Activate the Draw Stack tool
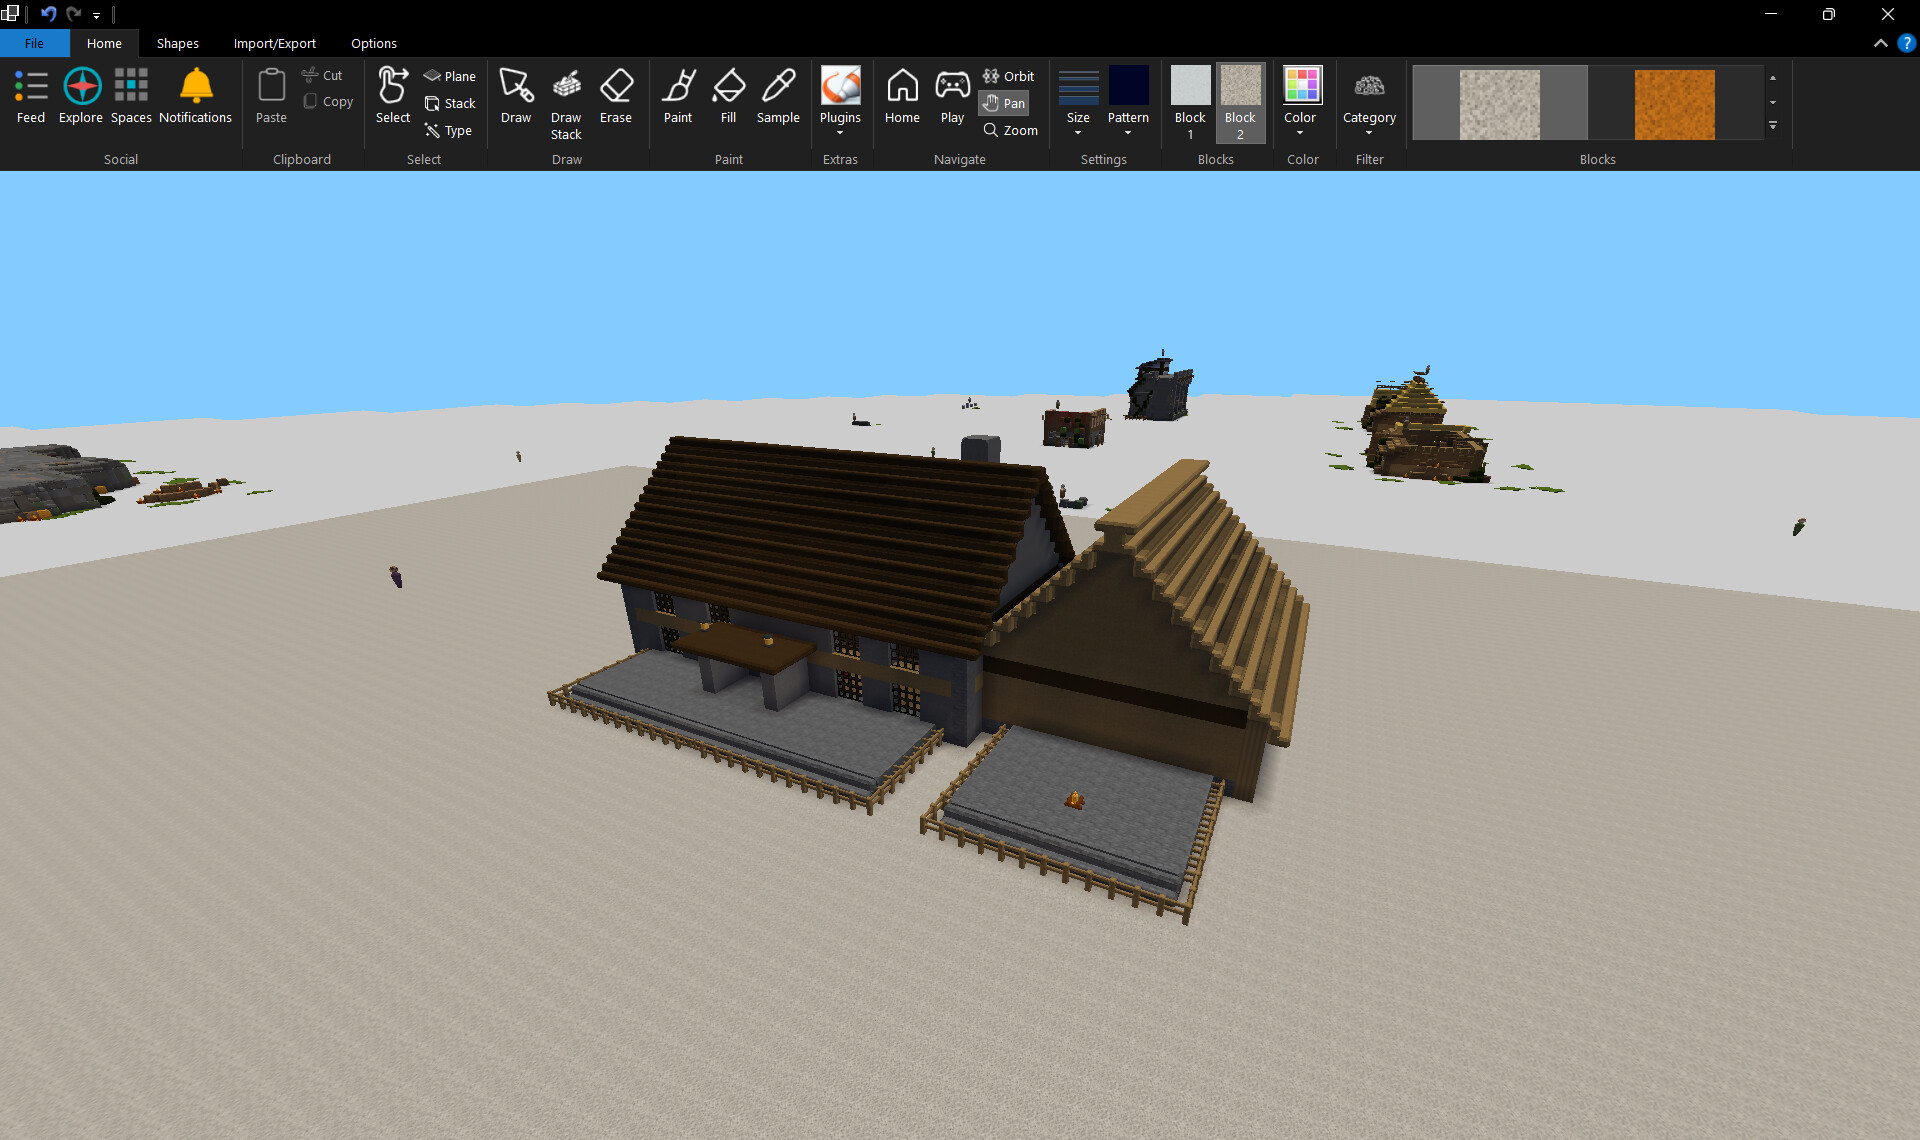The height and width of the screenshot is (1140, 1920). [x=566, y=104]
